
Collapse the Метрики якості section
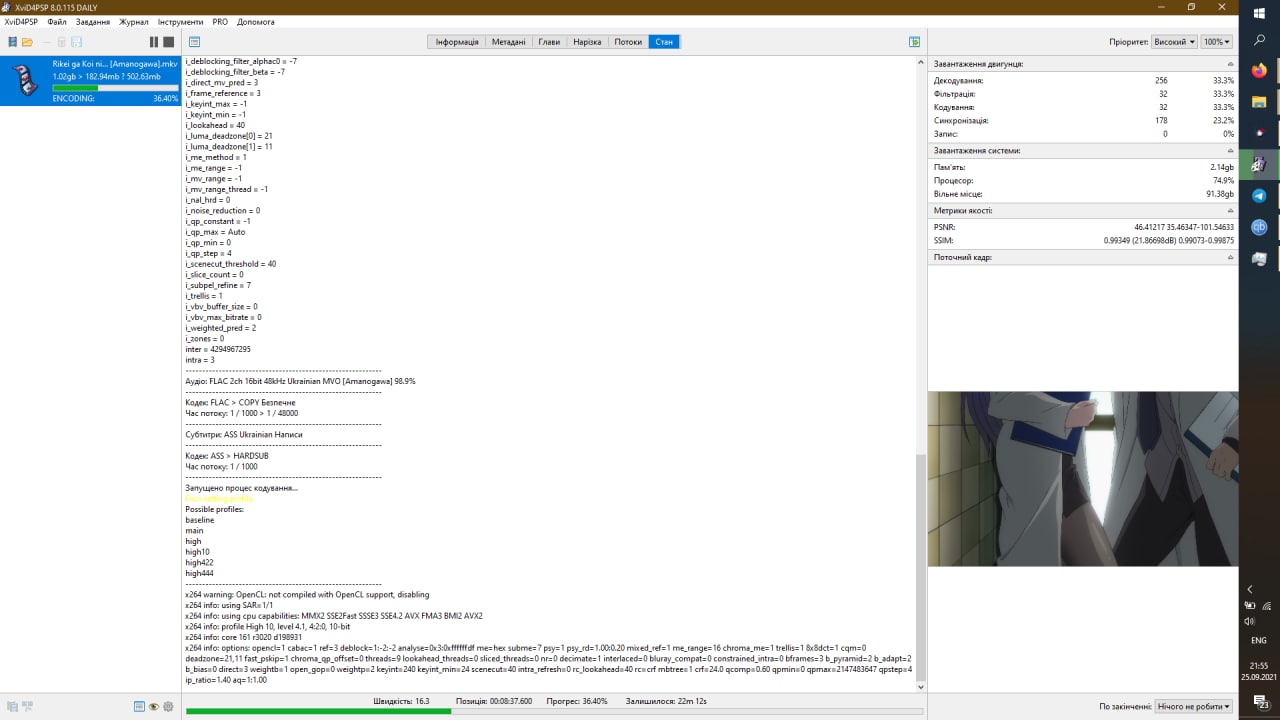(1230, 211)
